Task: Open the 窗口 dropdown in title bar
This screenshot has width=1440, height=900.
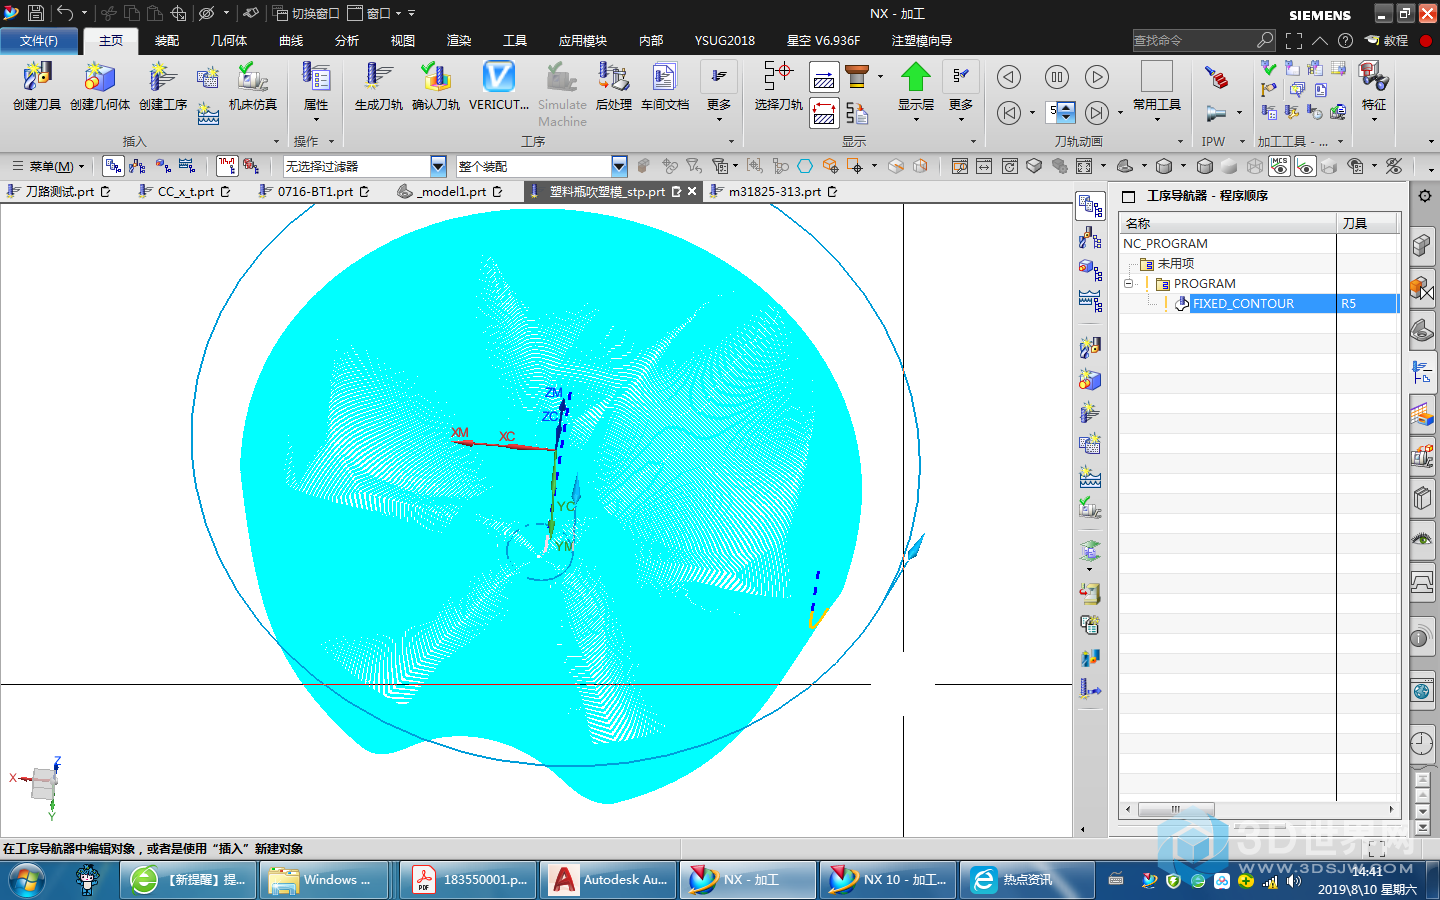Action: click(376, 13)
